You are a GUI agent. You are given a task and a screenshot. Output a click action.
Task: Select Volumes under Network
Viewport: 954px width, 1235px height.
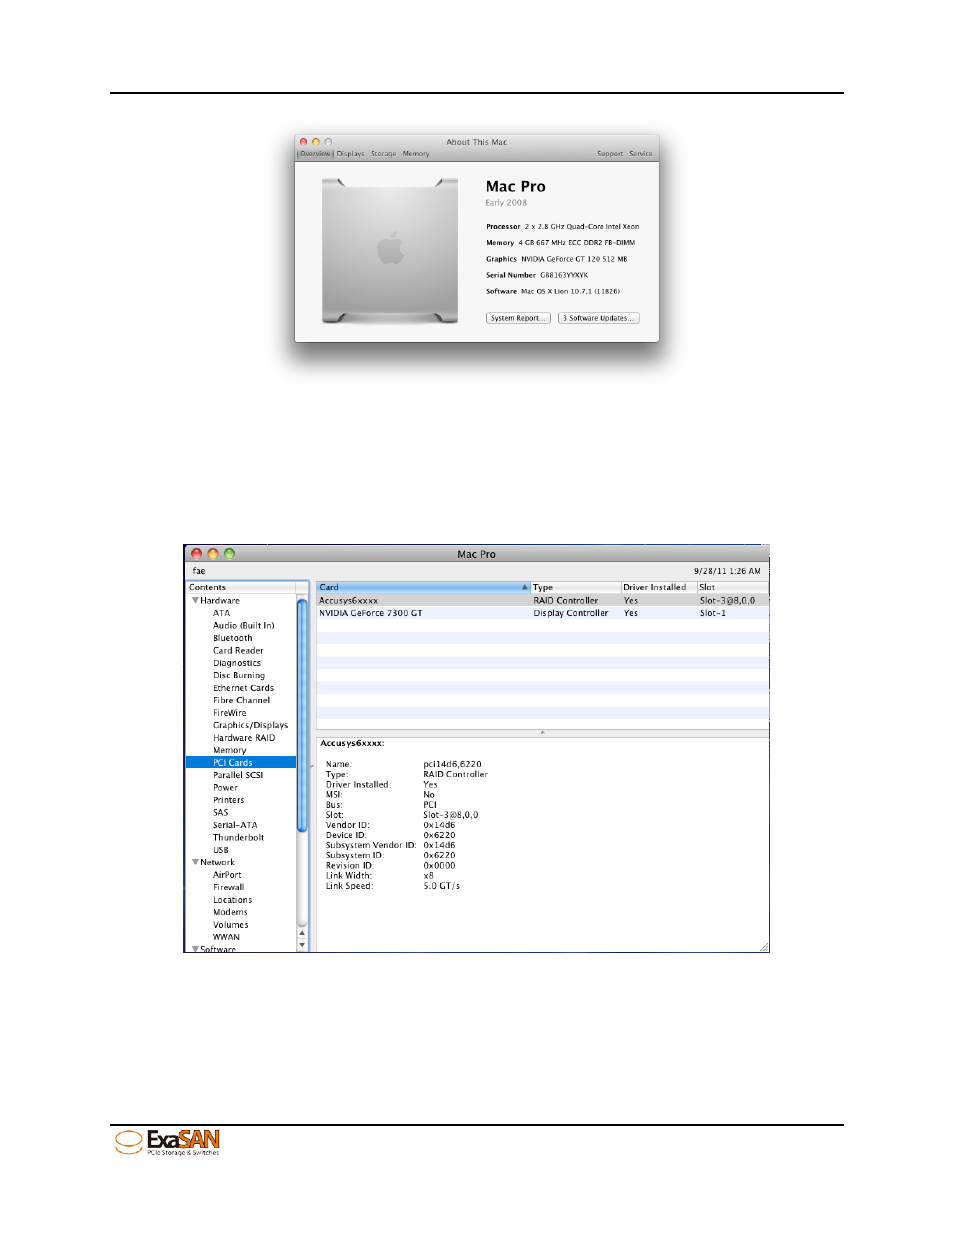[230, 925]
